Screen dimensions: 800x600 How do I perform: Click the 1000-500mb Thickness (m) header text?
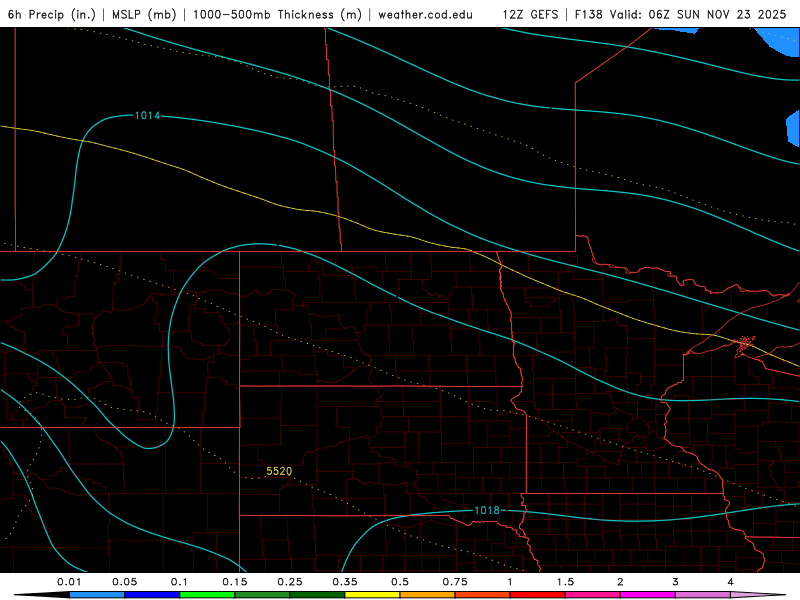(x=277, y=14)
